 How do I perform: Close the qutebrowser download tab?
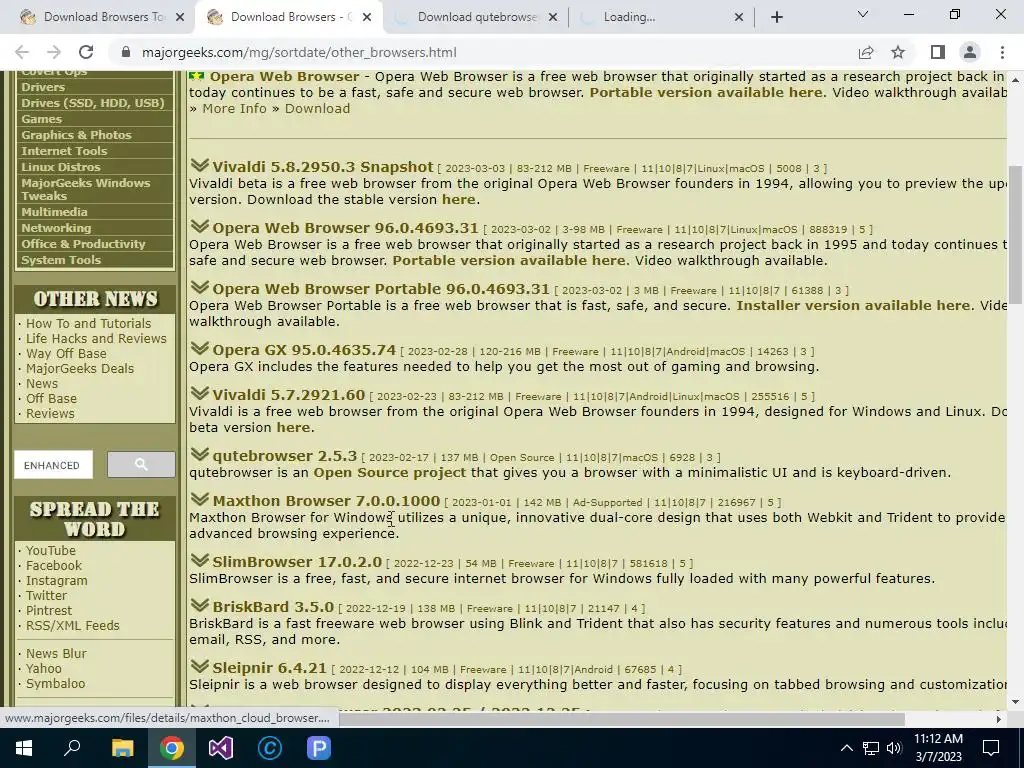pos(553,17)
